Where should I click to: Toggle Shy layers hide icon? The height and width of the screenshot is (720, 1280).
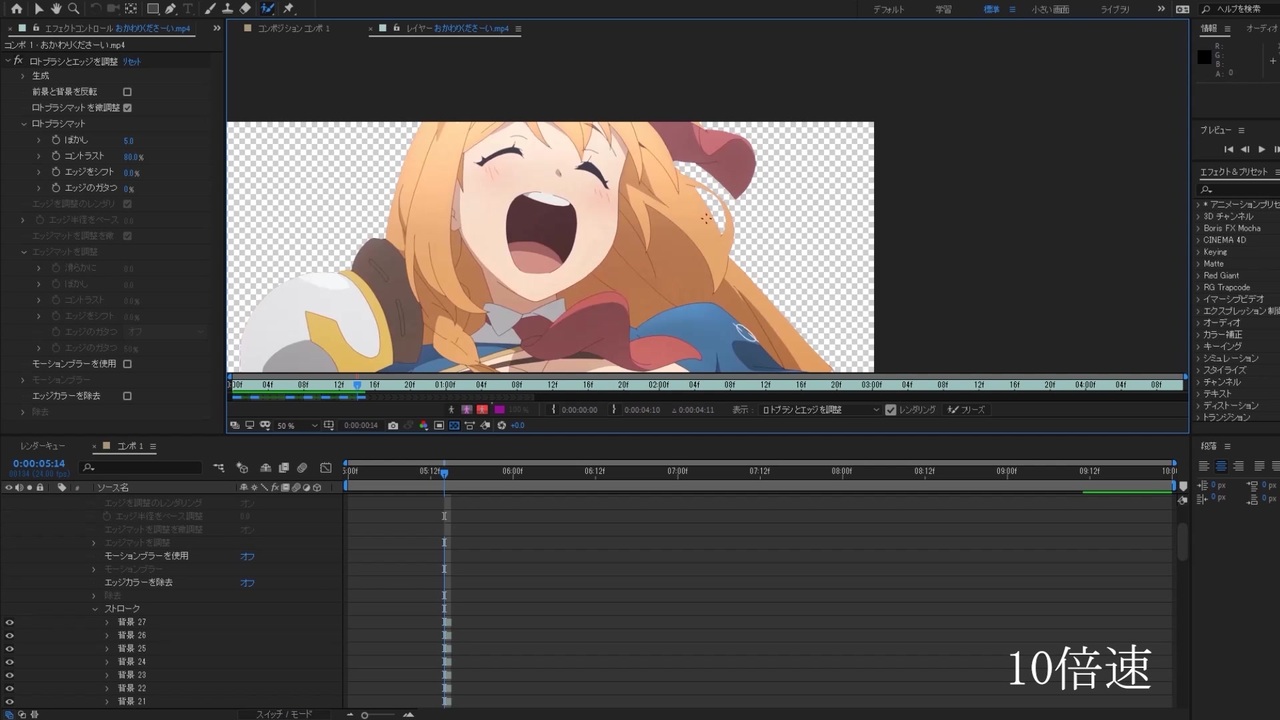click(265, 467)
